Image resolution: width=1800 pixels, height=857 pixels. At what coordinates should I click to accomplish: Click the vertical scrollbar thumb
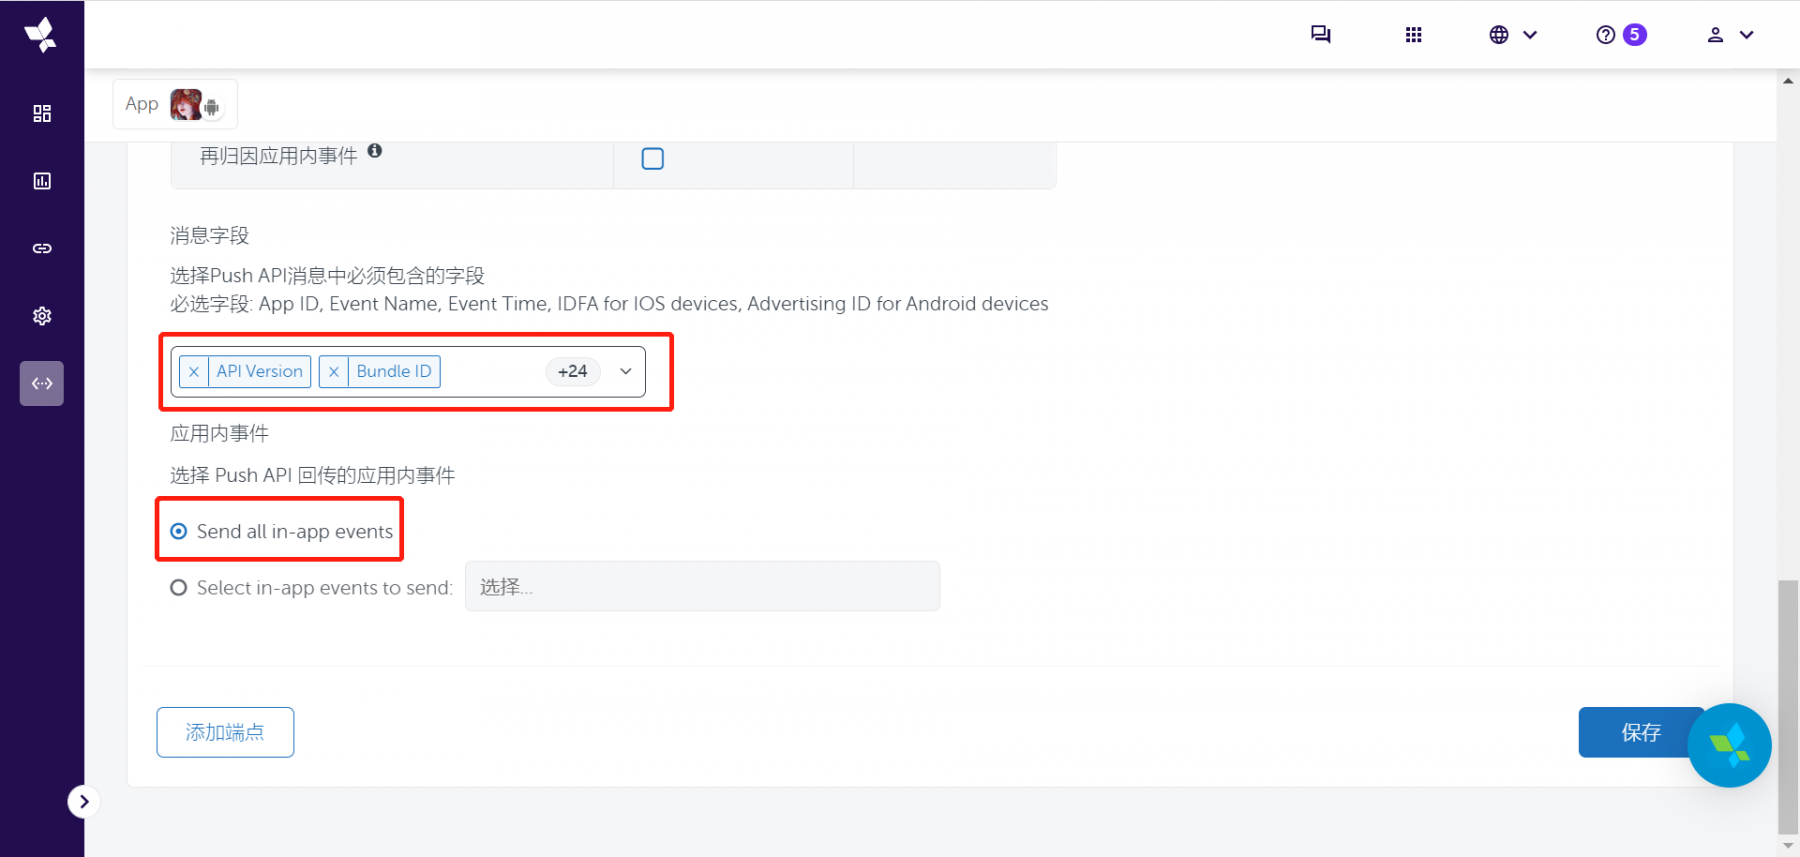(1788, 706)
